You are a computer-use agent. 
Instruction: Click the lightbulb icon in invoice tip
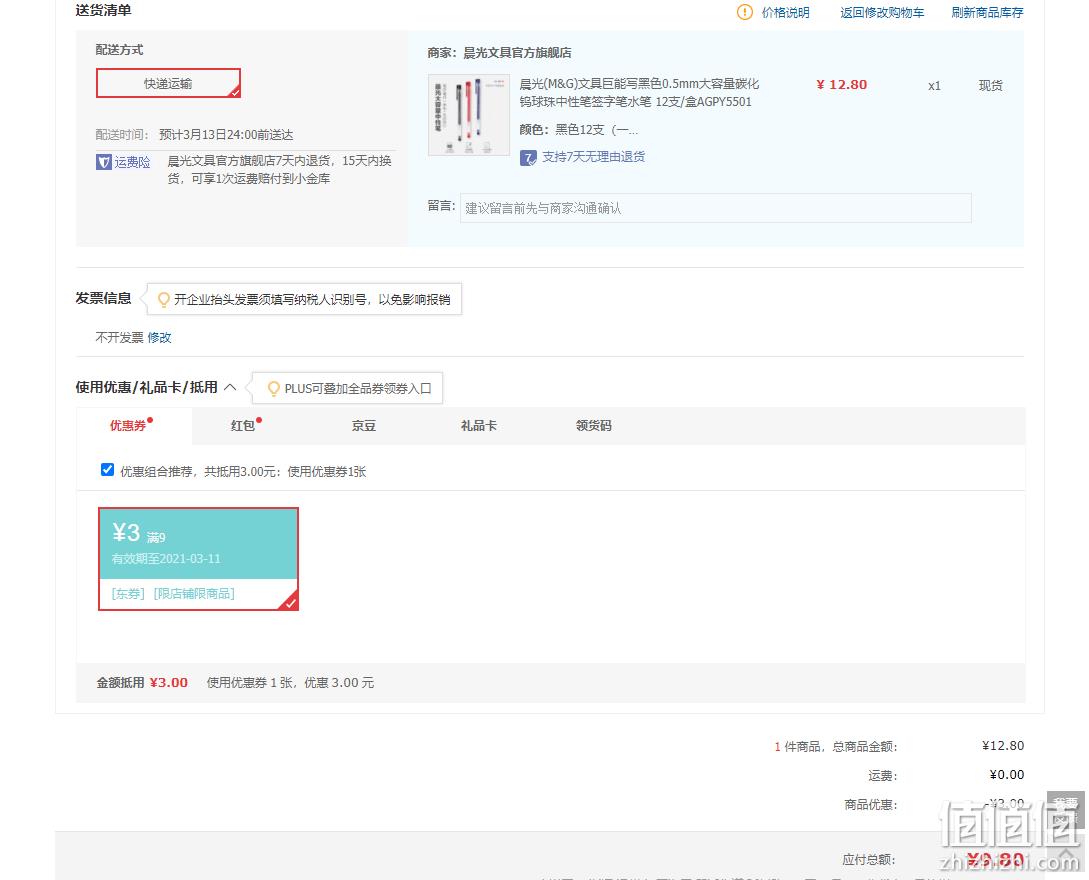[164, 299]
